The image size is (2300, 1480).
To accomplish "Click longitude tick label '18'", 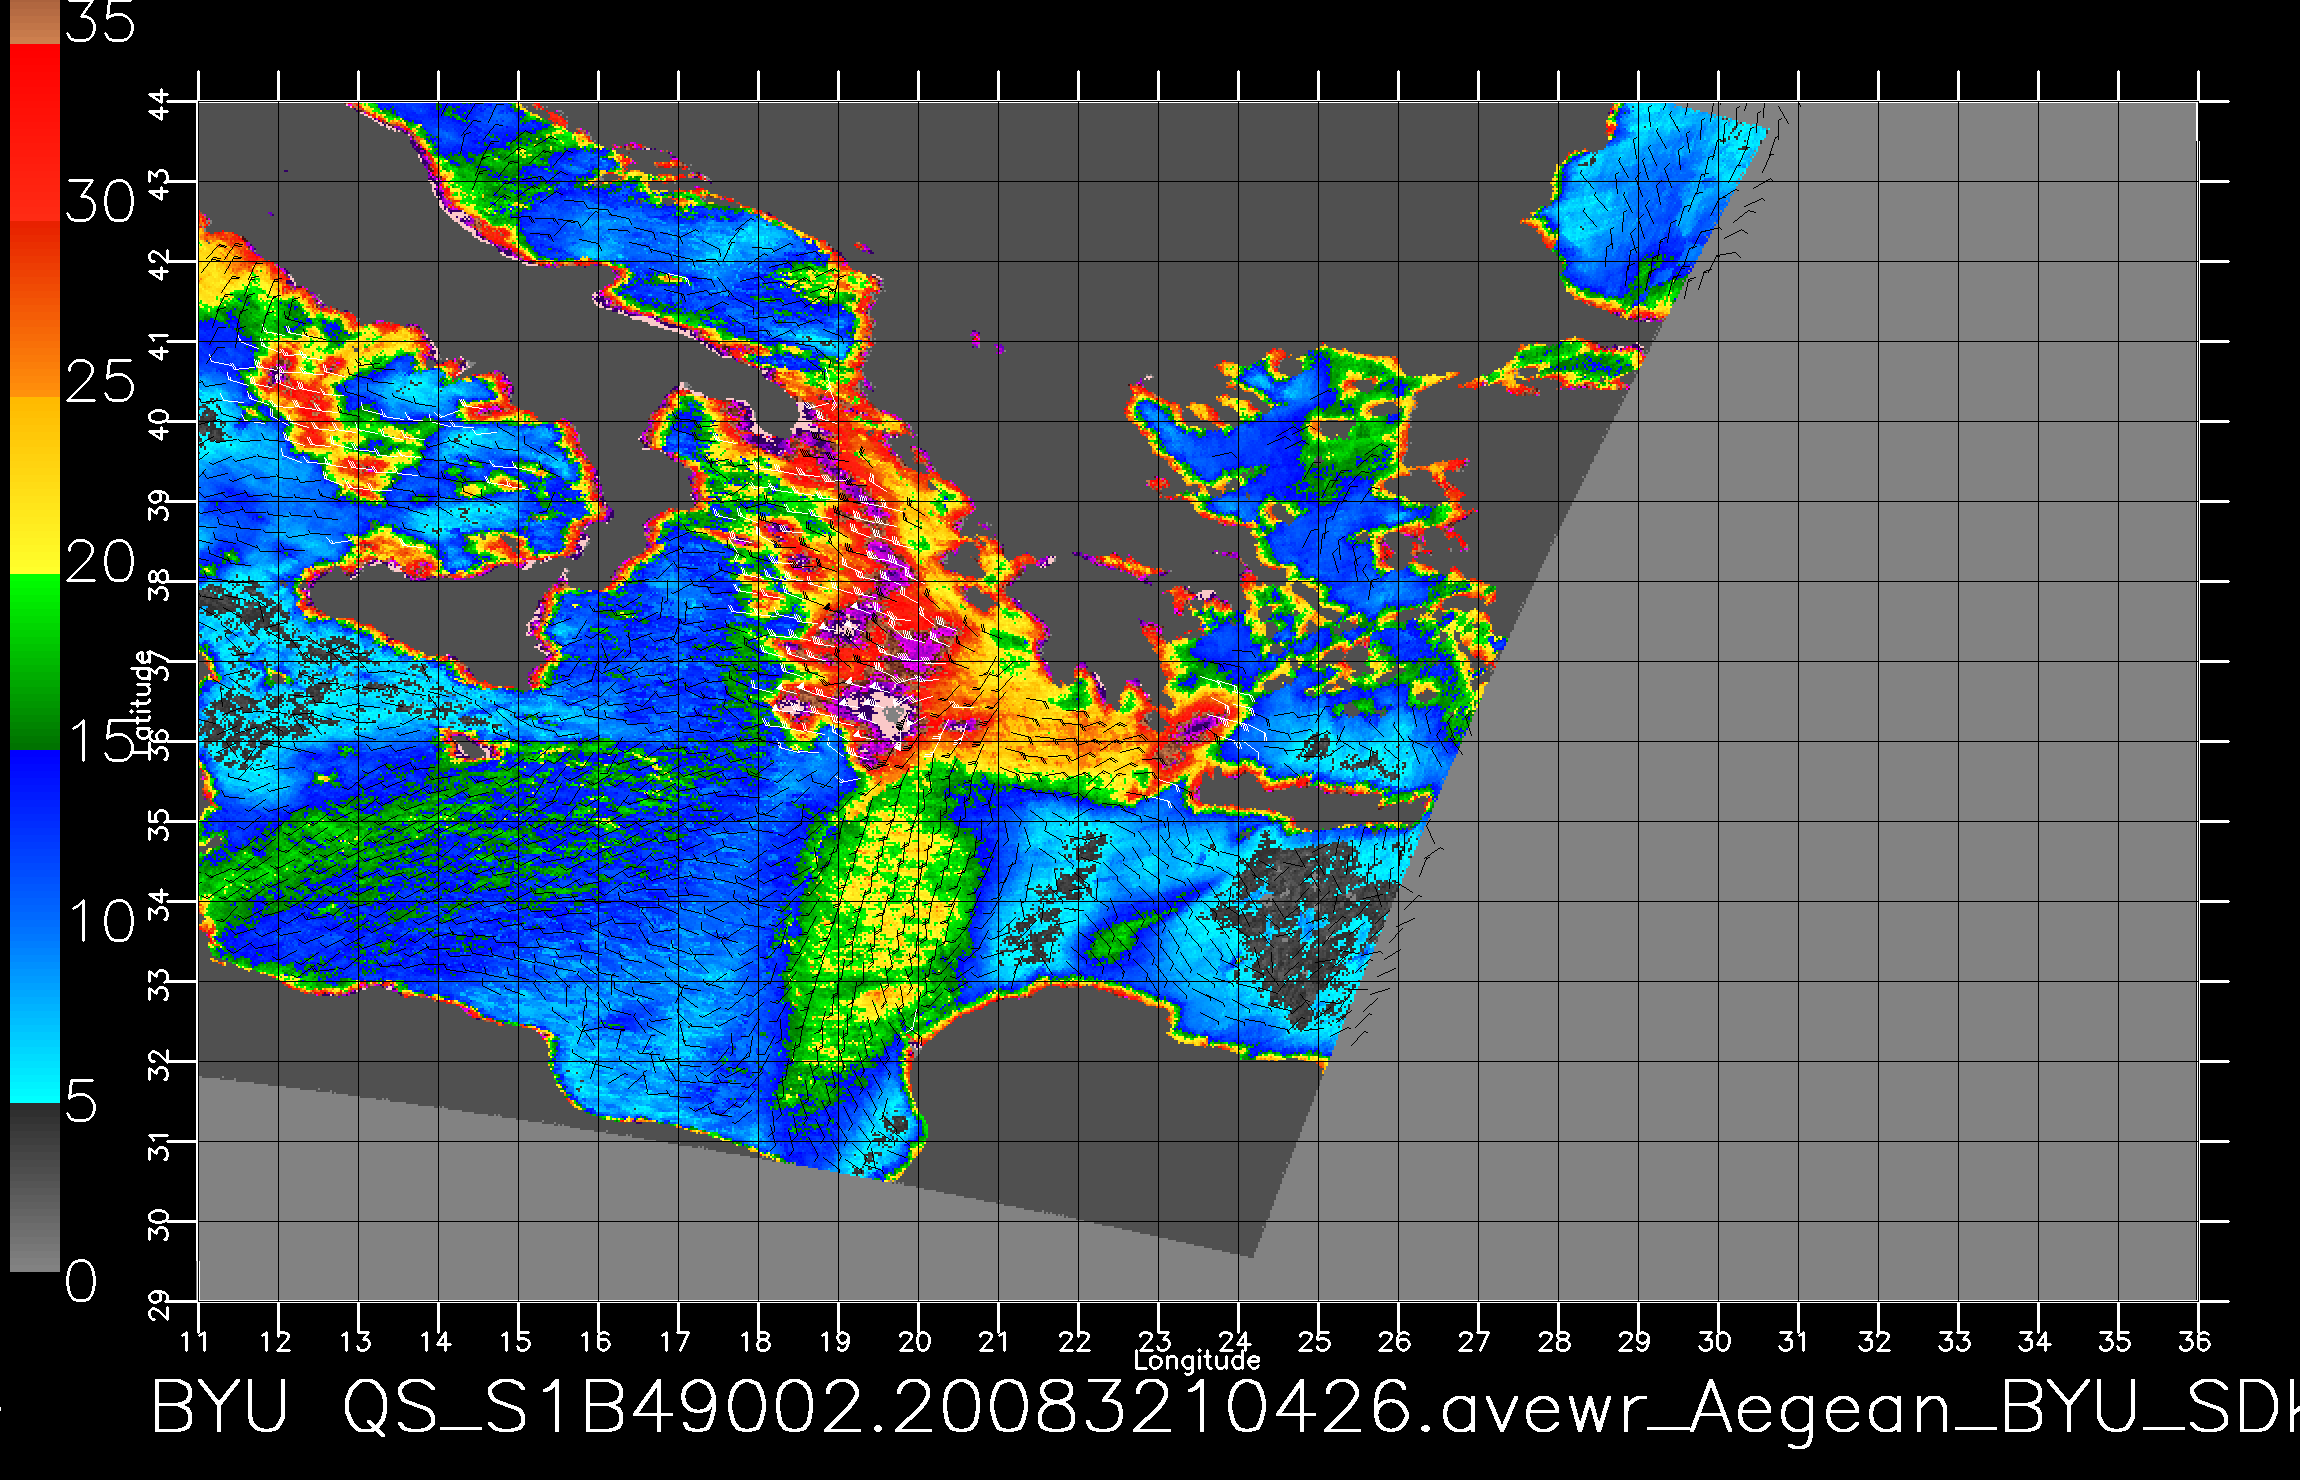I will (755, 1341).
